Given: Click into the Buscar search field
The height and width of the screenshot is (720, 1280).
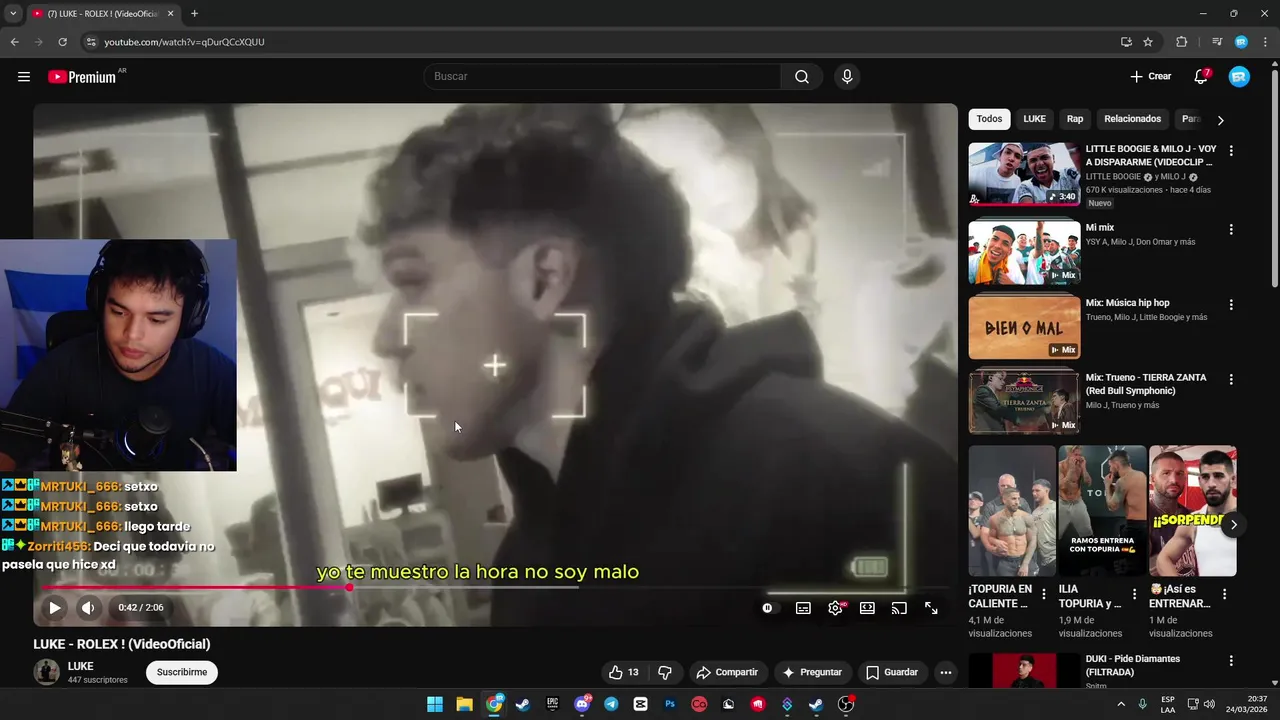Looking at the screenshot, I should coord(603,77).
